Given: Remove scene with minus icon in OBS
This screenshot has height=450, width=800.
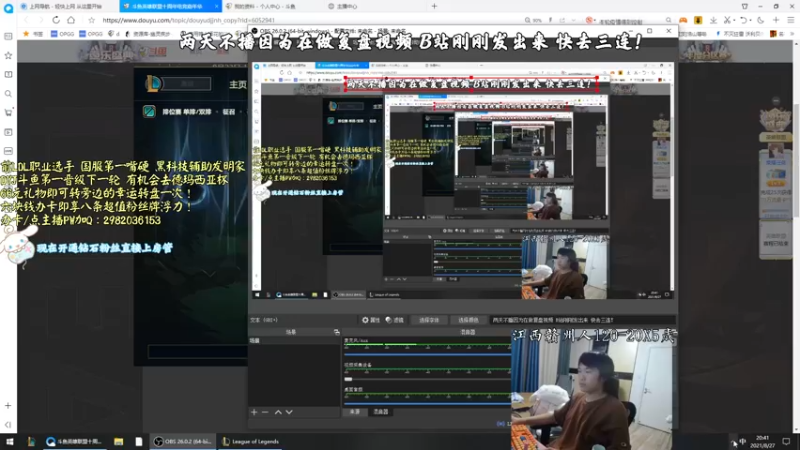Looking at the screenshot, I should pyautogui.click(x=265, y=412).
